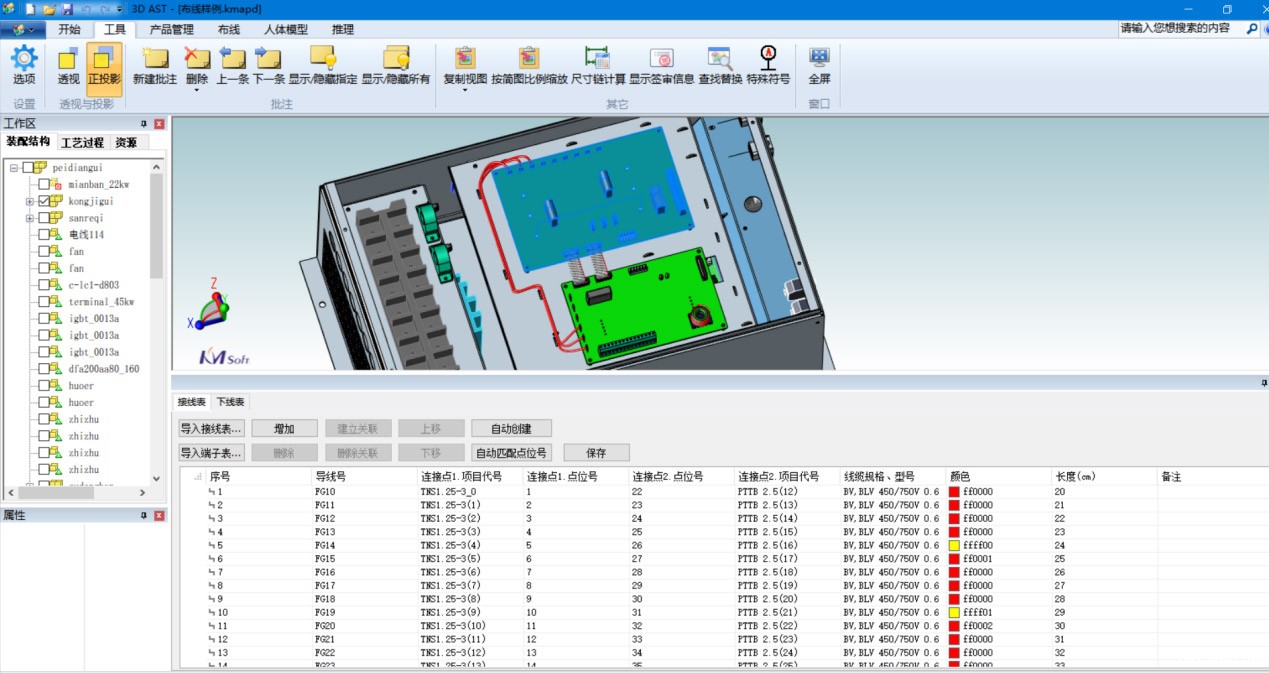Click the yellow ffff00 color swatch for FG14
Screen dimensions: 1269x673
[x=954, y=545]
